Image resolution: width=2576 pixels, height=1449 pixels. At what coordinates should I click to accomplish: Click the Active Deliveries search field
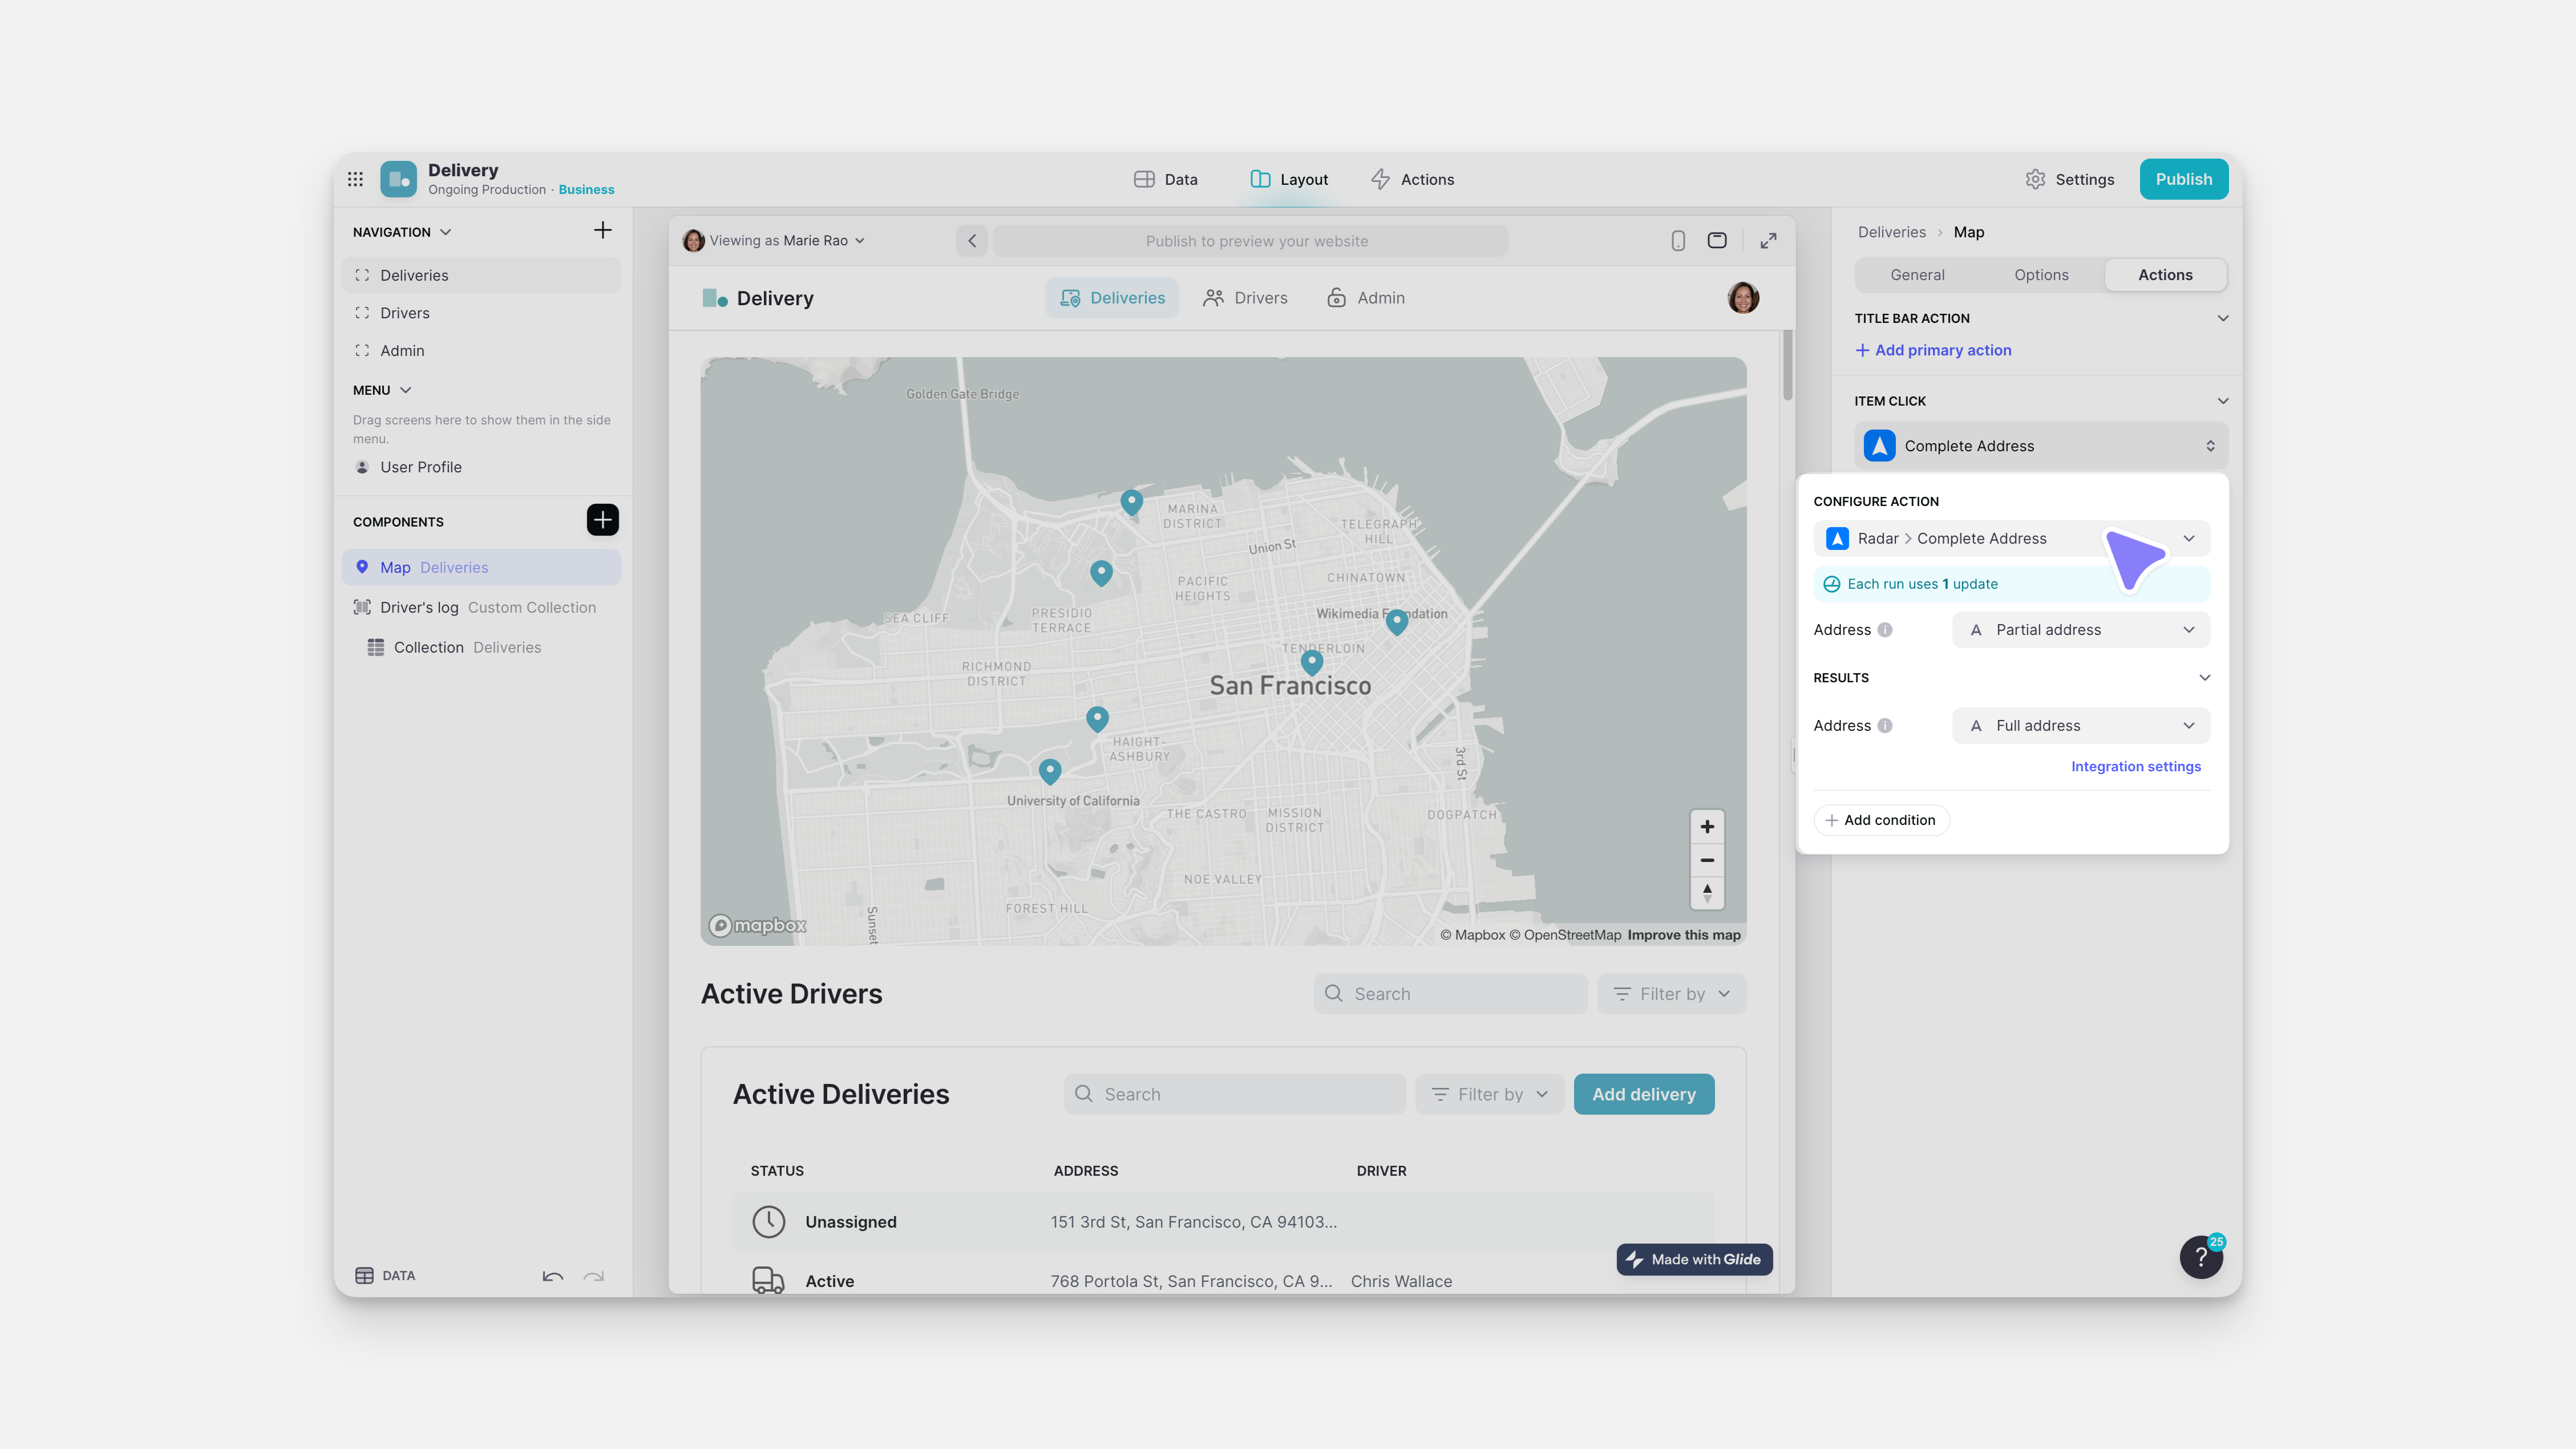[1234, 1094]
